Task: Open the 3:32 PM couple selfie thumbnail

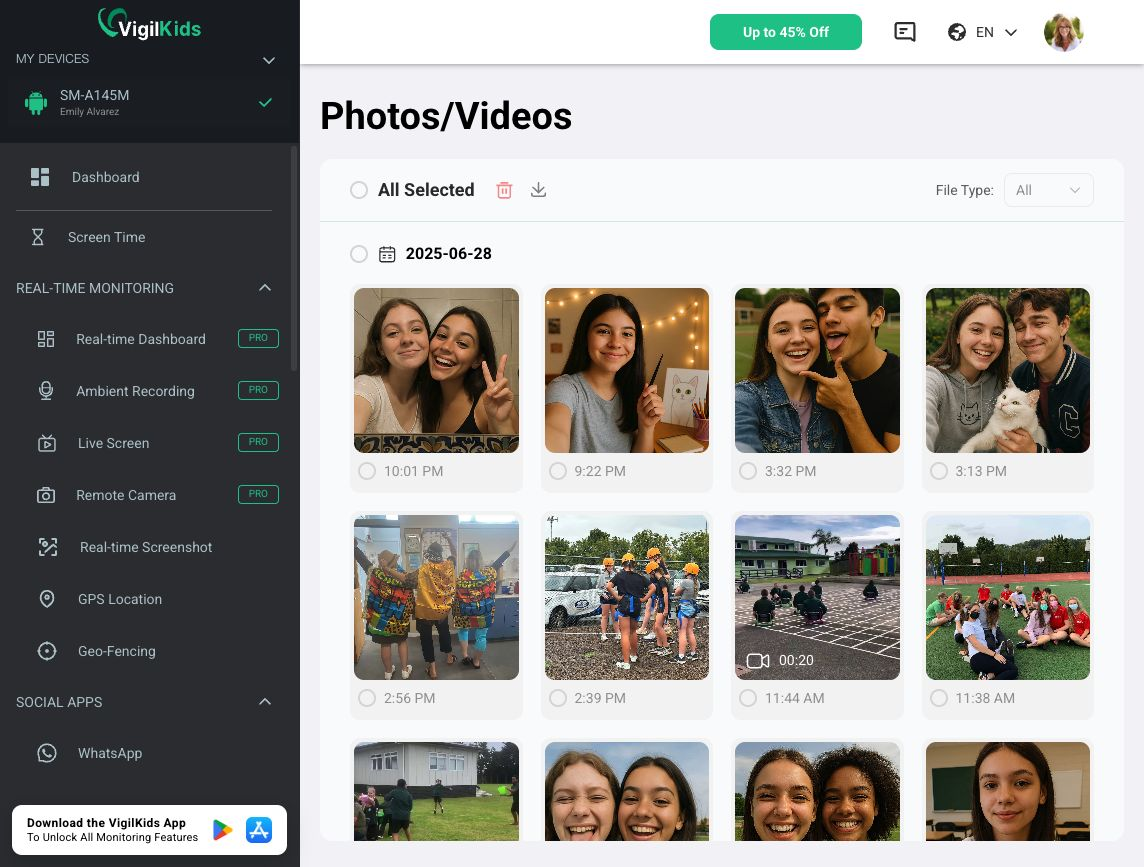Action: point(817,370)
